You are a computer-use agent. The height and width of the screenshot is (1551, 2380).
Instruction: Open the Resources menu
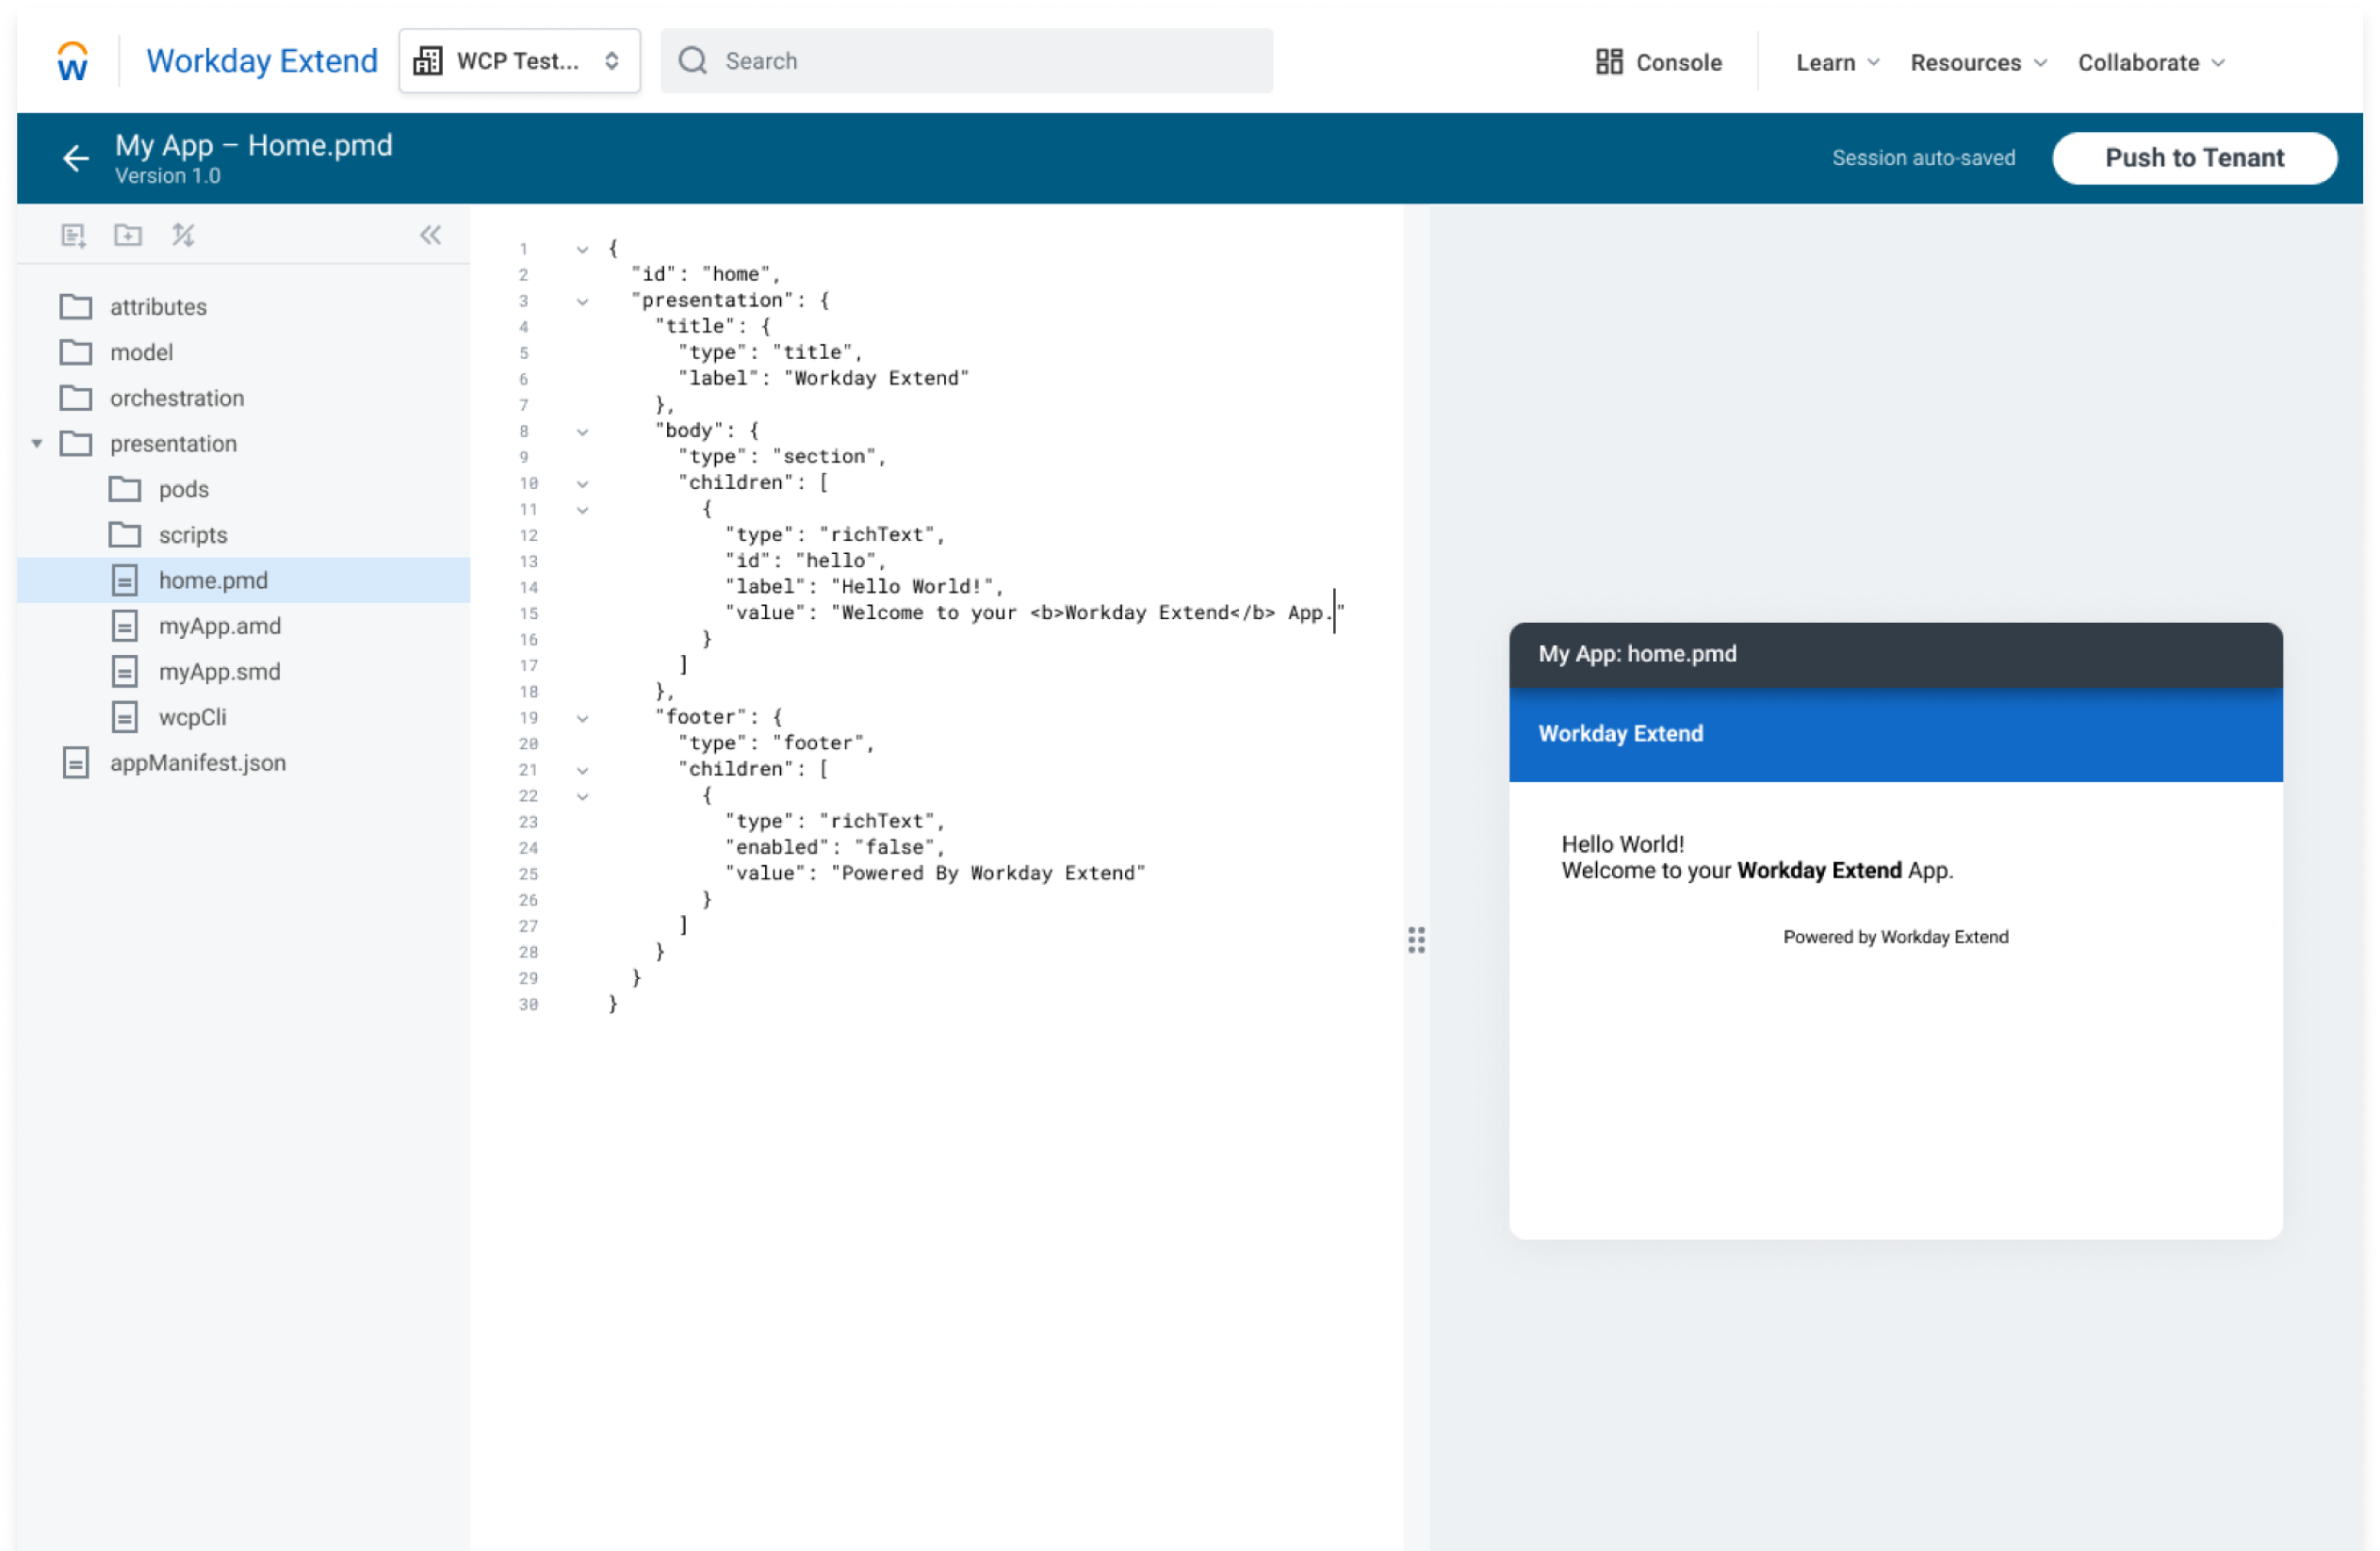(1978, 62)
